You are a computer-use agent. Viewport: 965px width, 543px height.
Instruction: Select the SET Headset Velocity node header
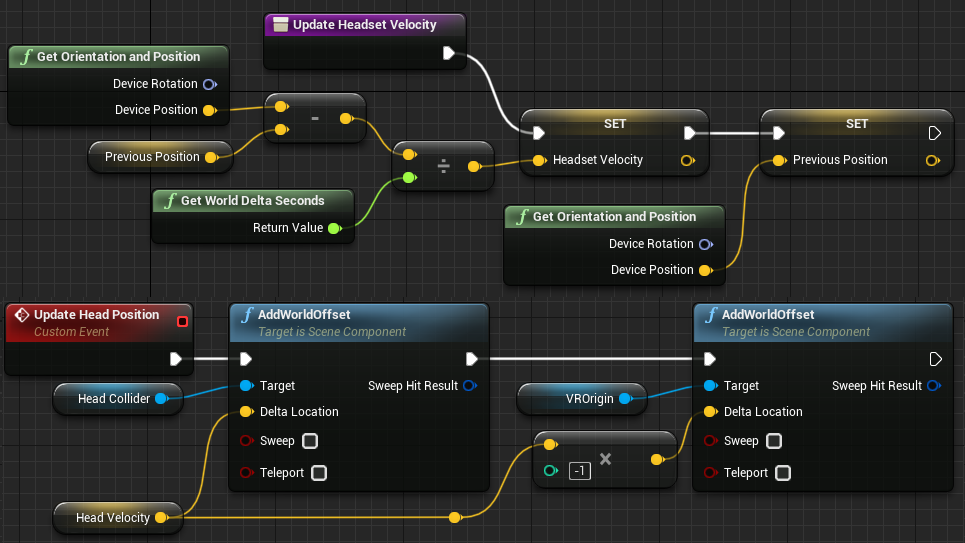coord(615,124)
